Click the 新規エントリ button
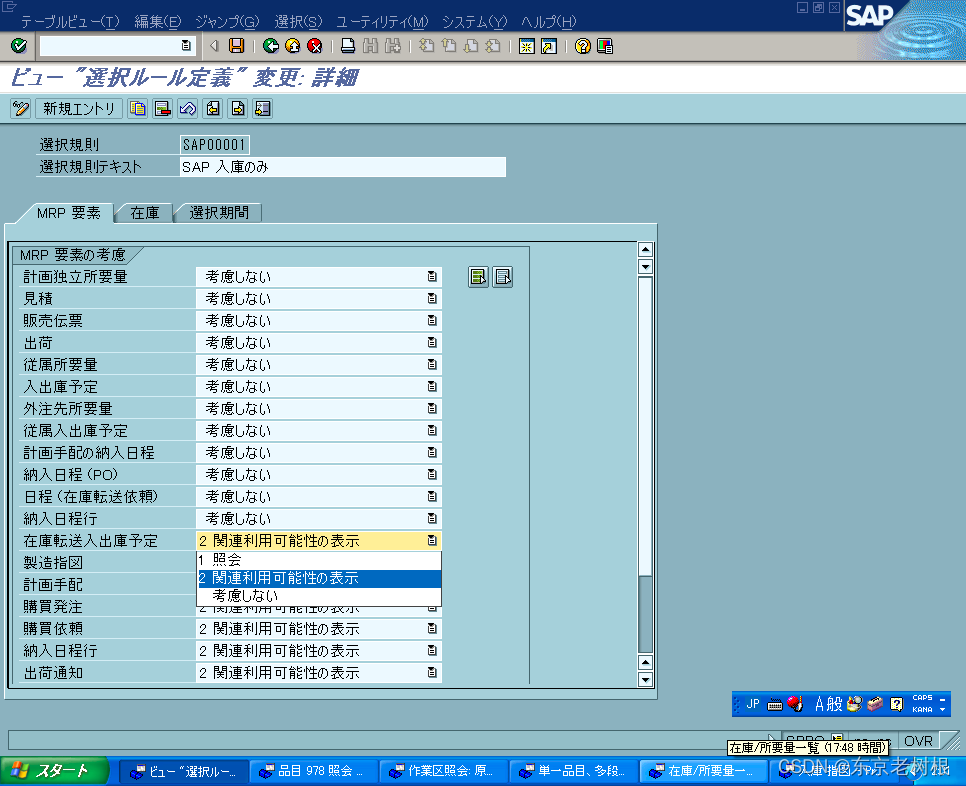966x786 pixels. coord(78,108)
